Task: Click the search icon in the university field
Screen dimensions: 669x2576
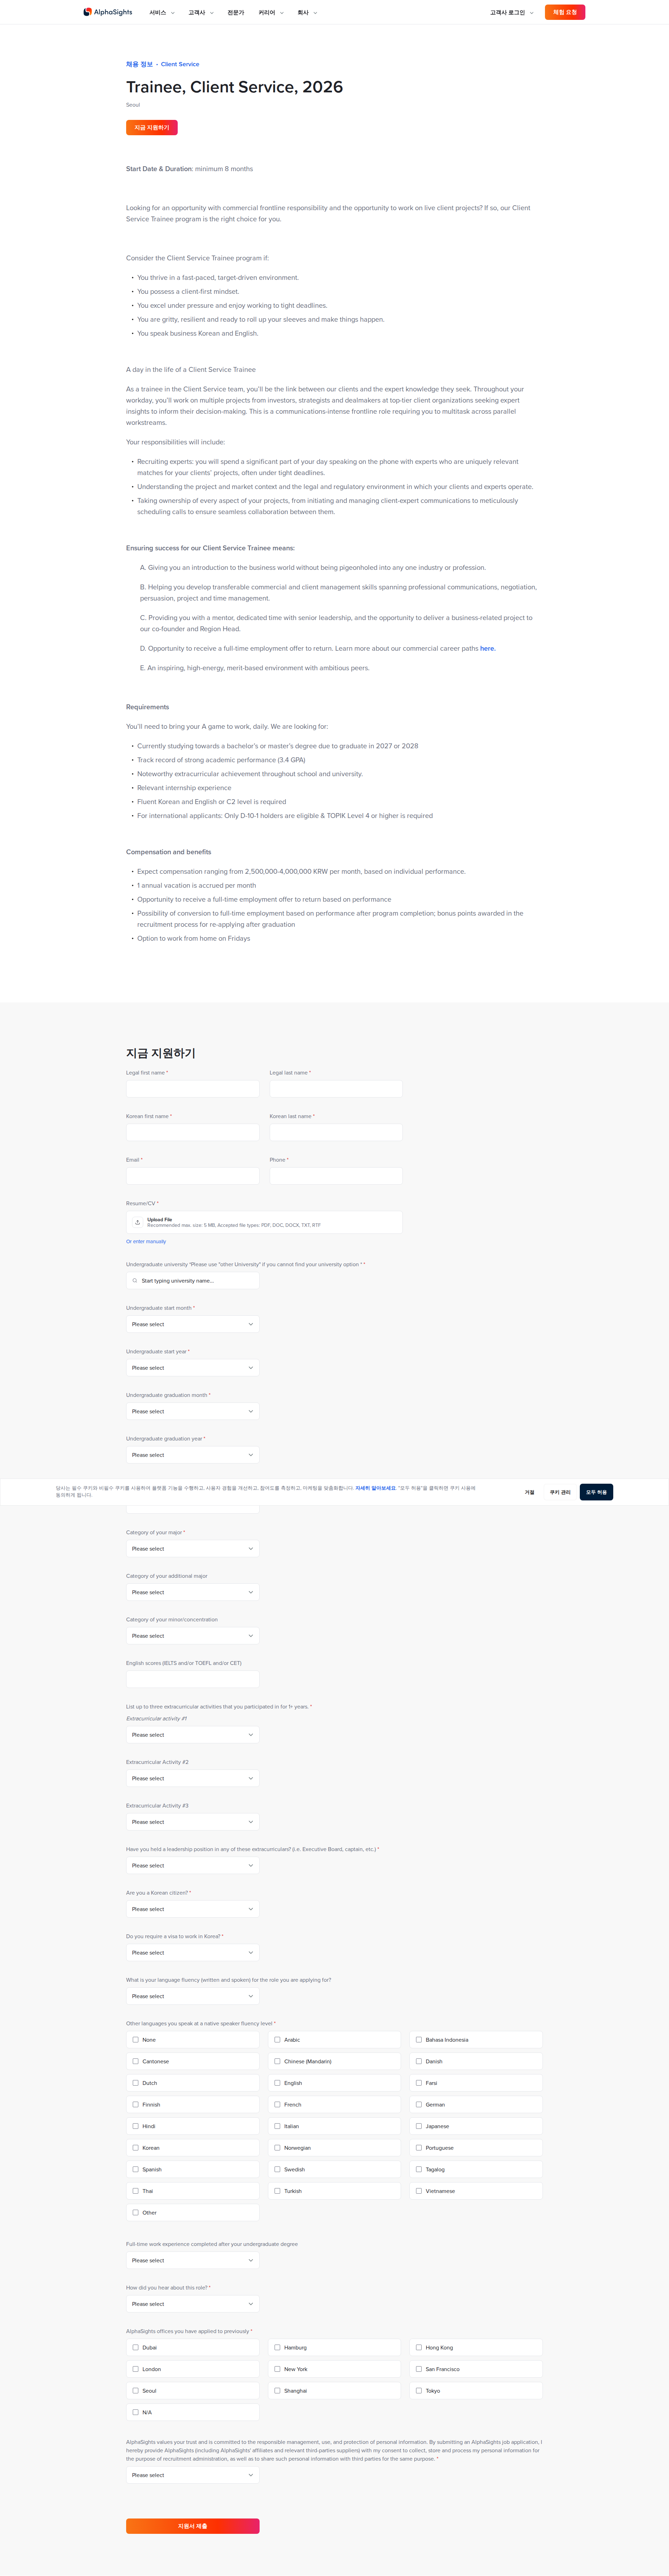Action: coord(135,1281)
